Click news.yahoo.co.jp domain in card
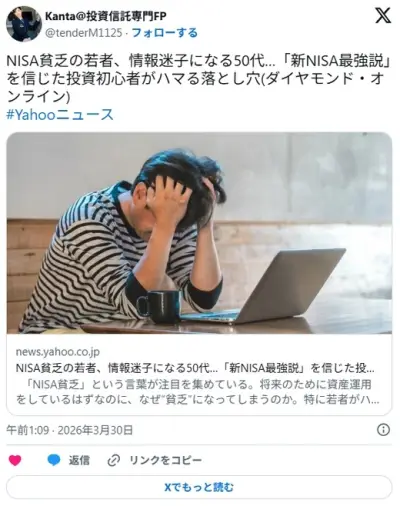 tap(58, 352)
